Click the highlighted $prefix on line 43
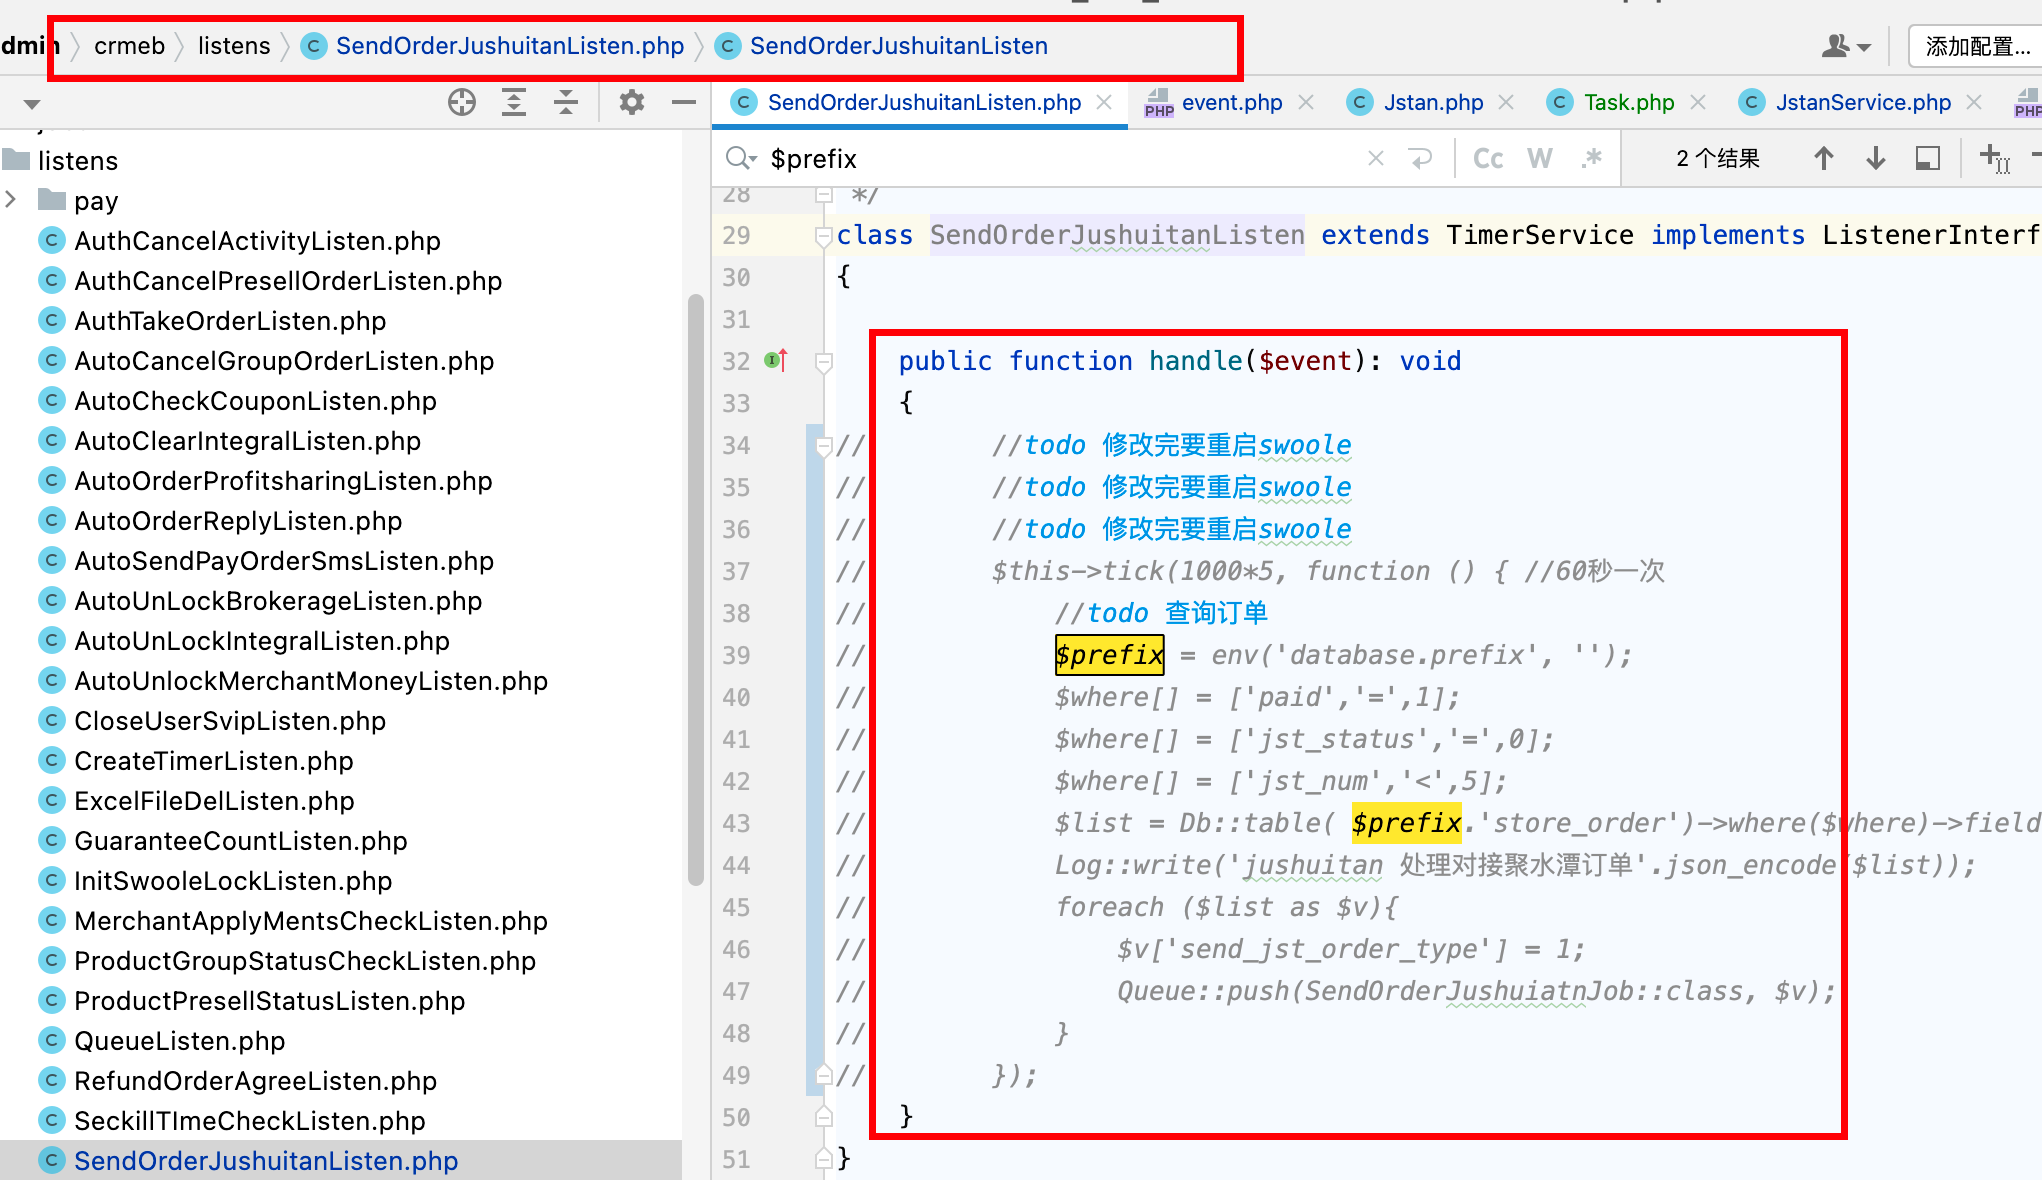 [1406, 823]
